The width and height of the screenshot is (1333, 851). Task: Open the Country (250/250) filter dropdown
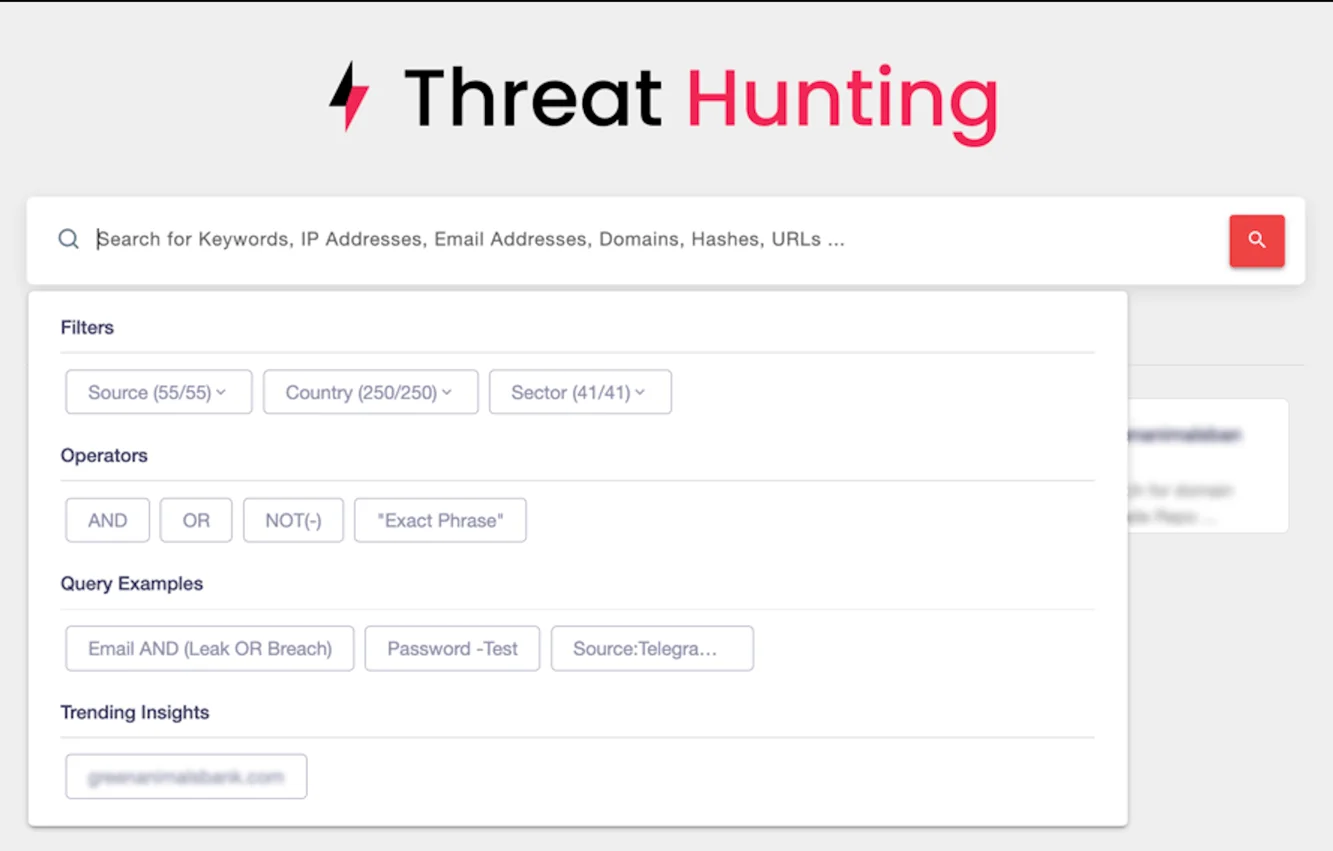tap(371, 392)
